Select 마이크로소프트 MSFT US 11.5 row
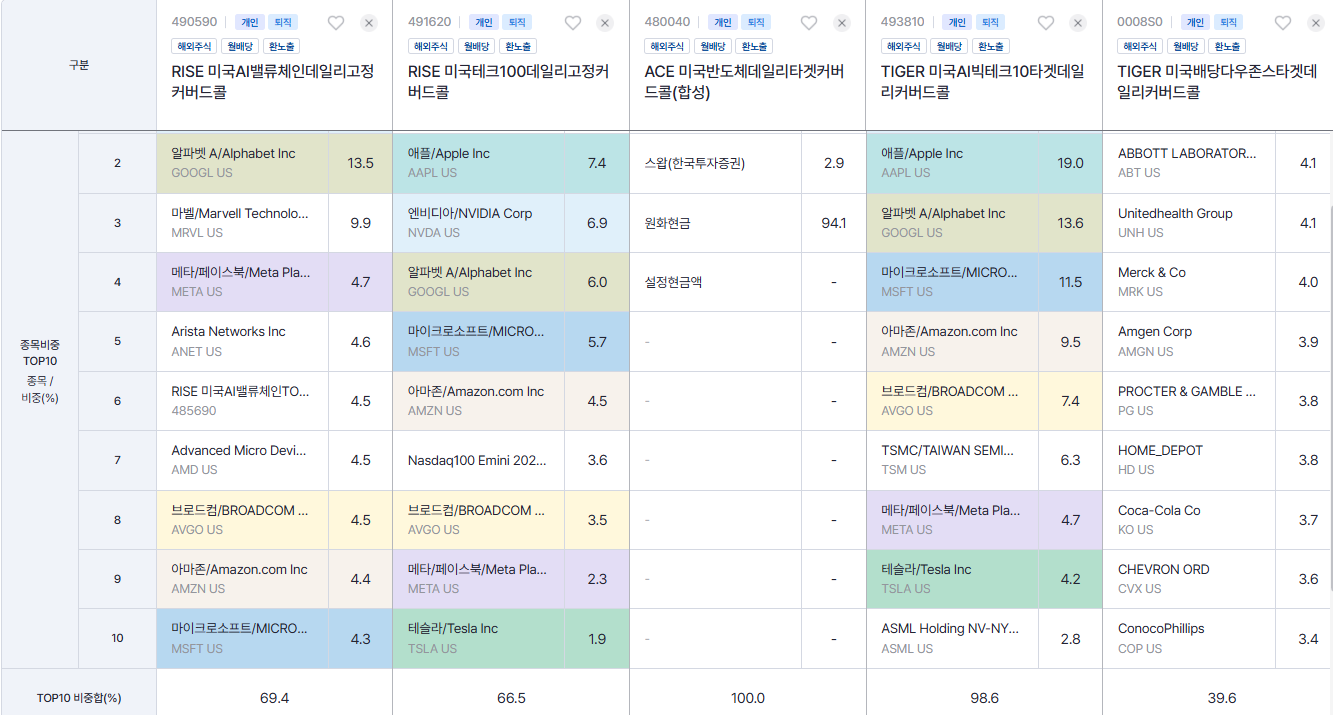This screenshot has height=715, width=1333. [x=984, y=282]
